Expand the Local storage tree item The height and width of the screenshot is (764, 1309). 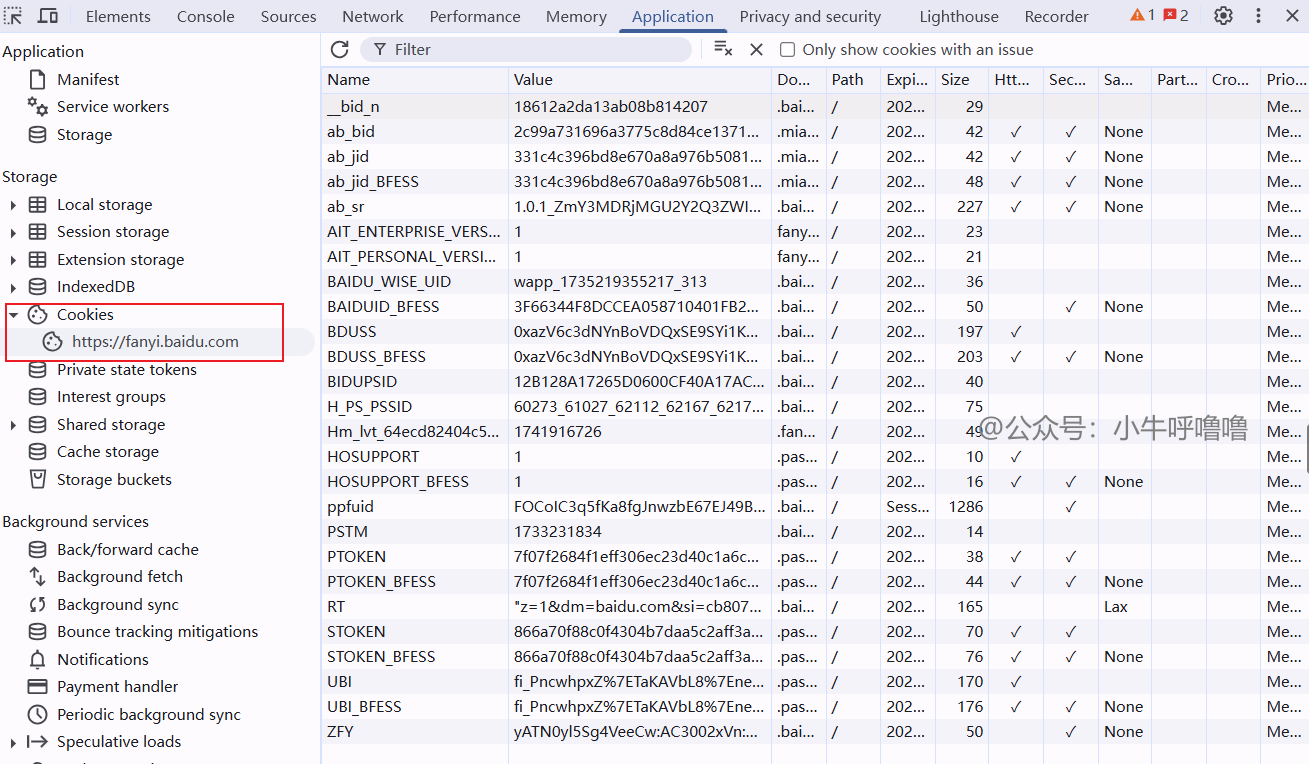pos(13,205)
